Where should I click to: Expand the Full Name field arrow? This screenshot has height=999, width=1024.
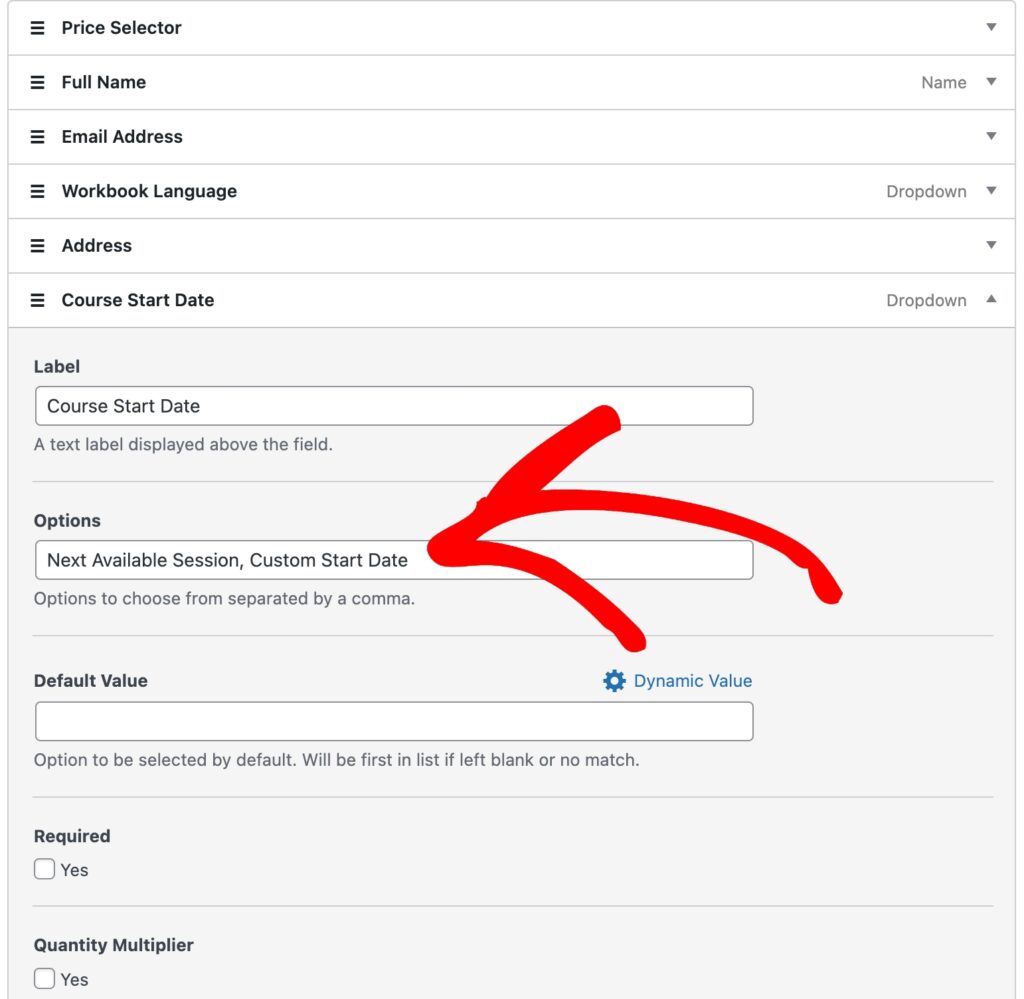(991, 82)
